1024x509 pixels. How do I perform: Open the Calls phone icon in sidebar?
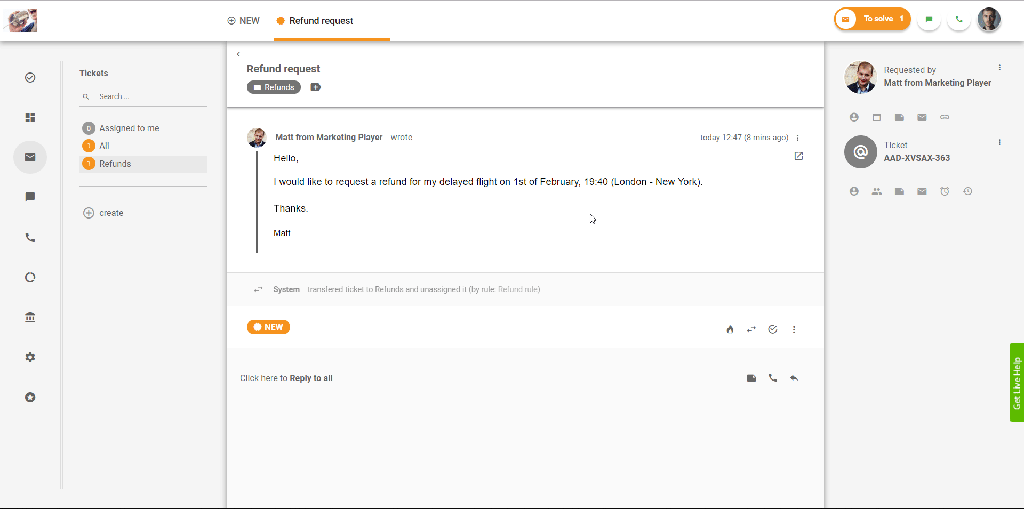coord(30,238)
